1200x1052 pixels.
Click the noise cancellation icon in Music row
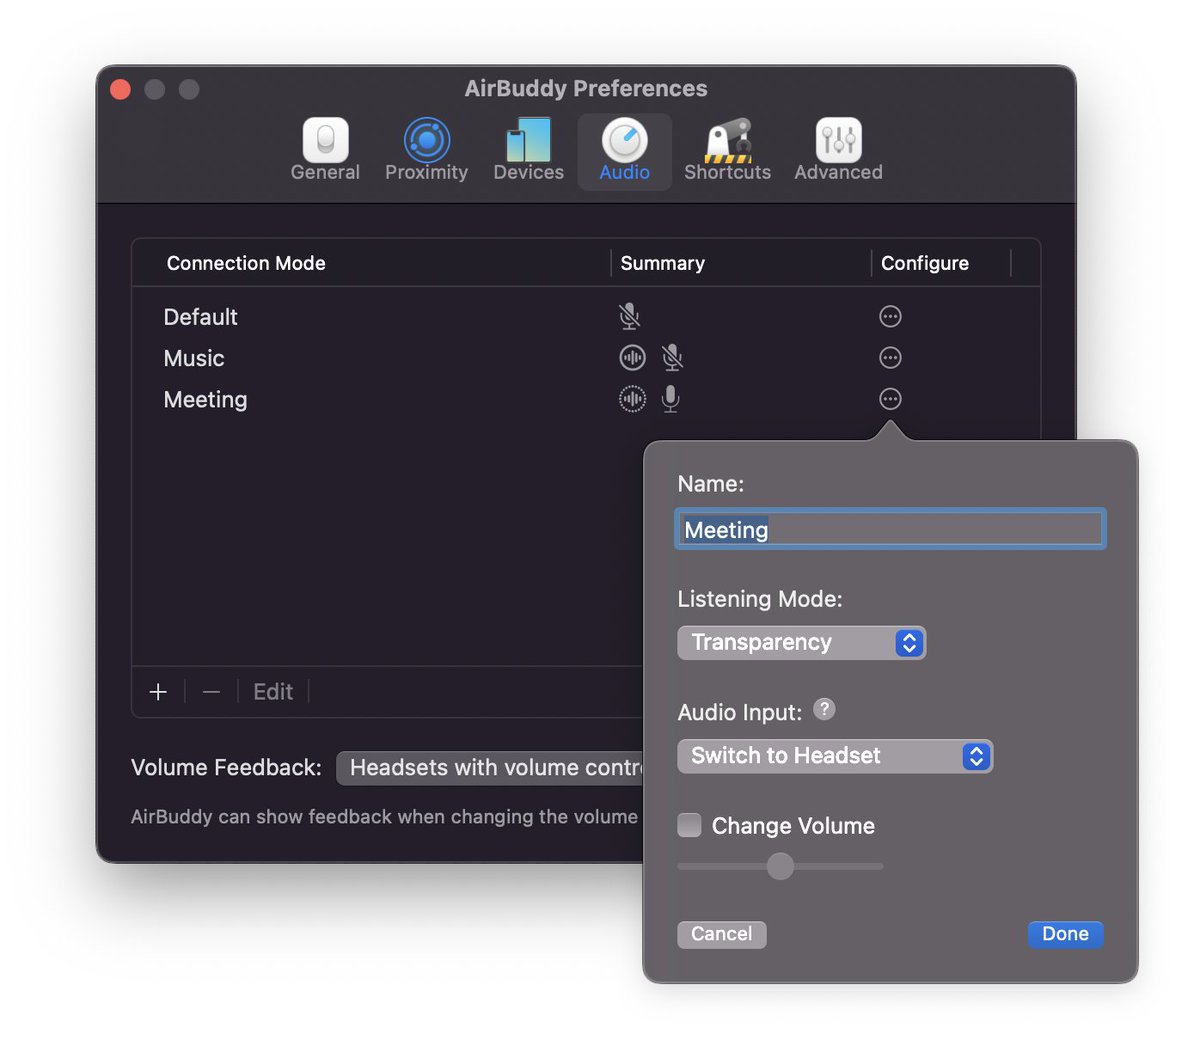click(632, 357)
